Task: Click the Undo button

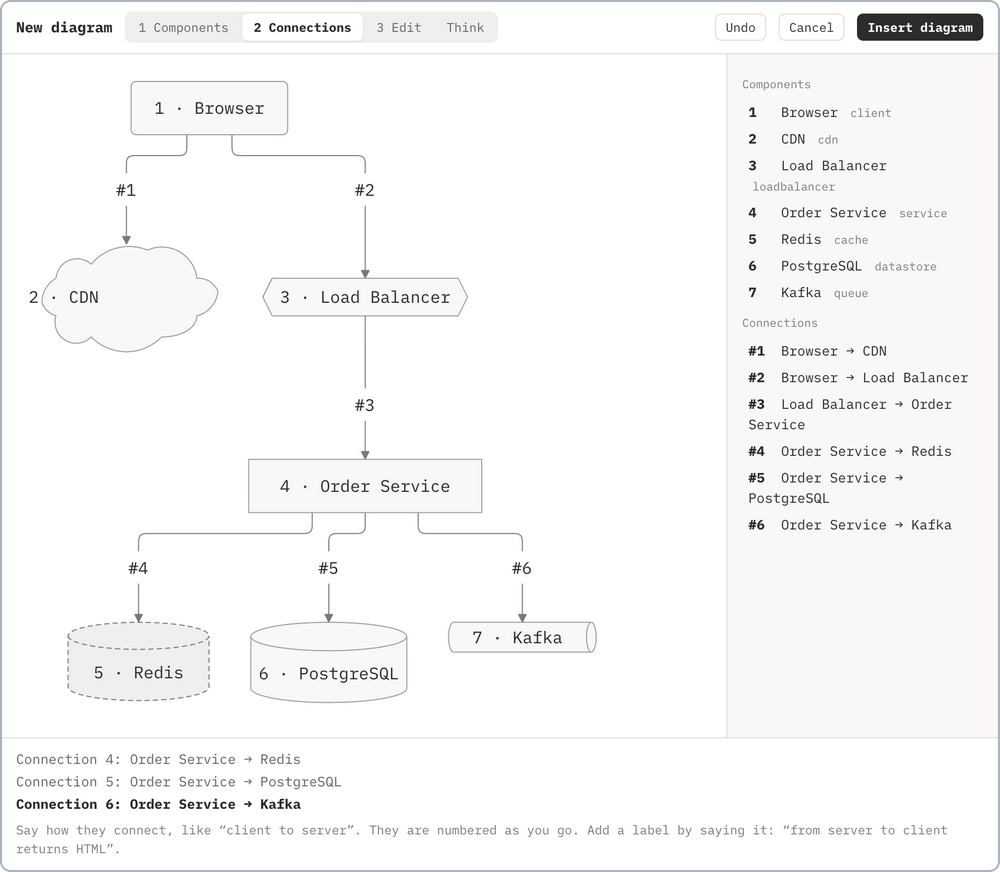Action: pos(740,27)
